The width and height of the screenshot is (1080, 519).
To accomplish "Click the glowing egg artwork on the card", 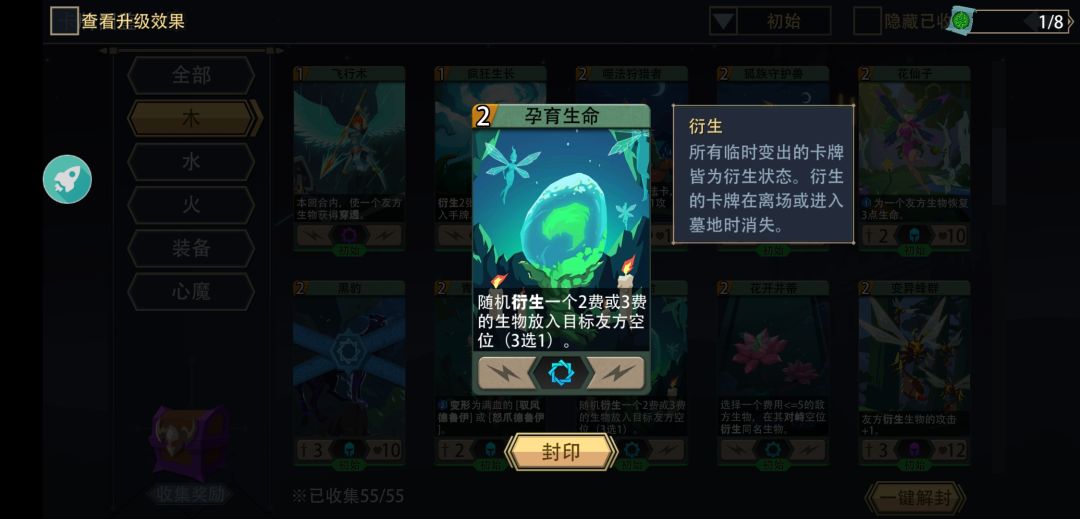I will click(561, 222).
